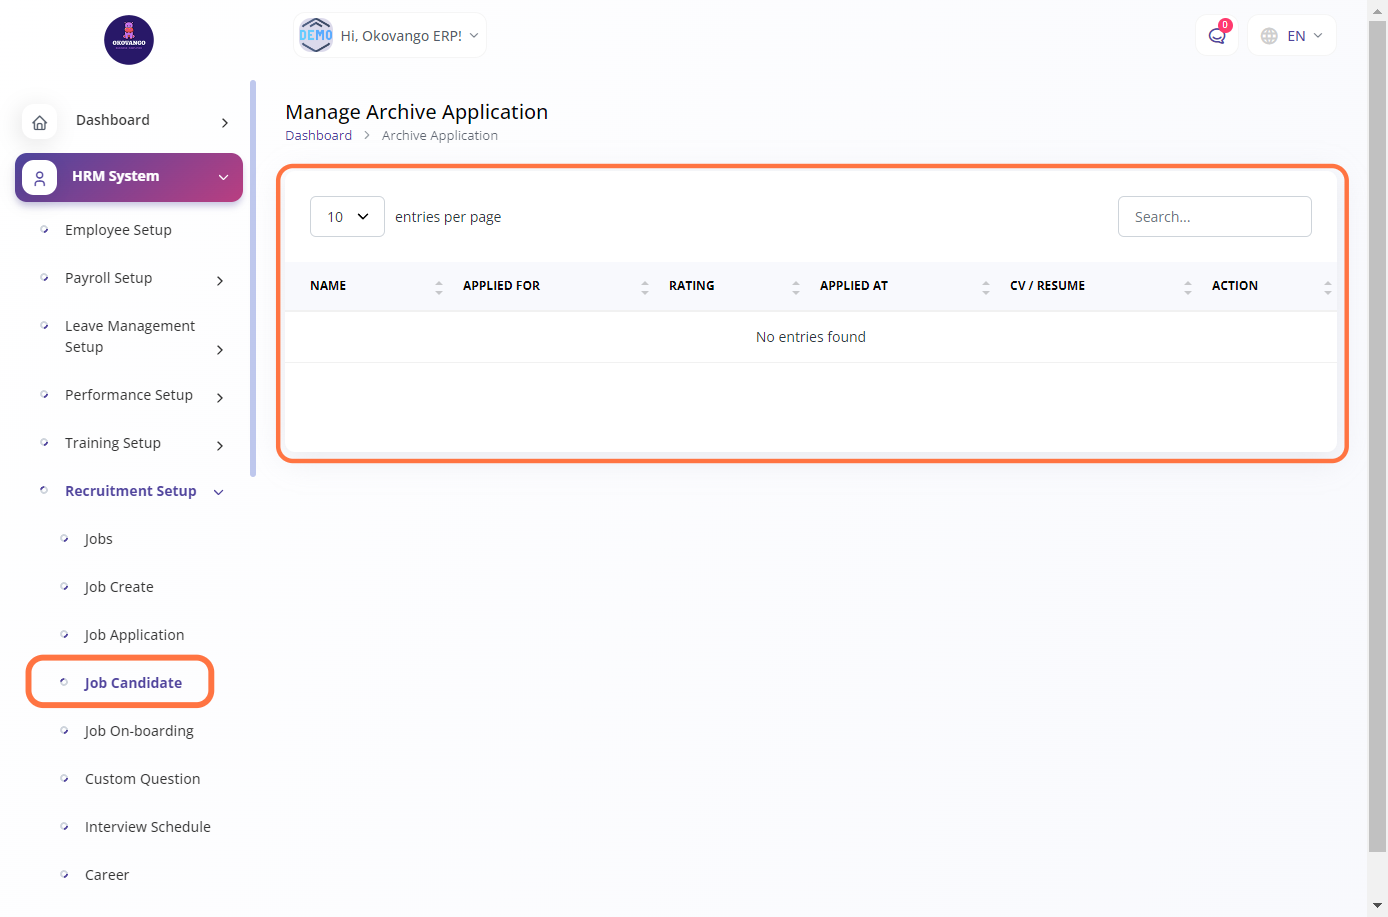Sort table by Applied At column arrows
Screen dimensions: 1388x917
(x=985, y=287)
